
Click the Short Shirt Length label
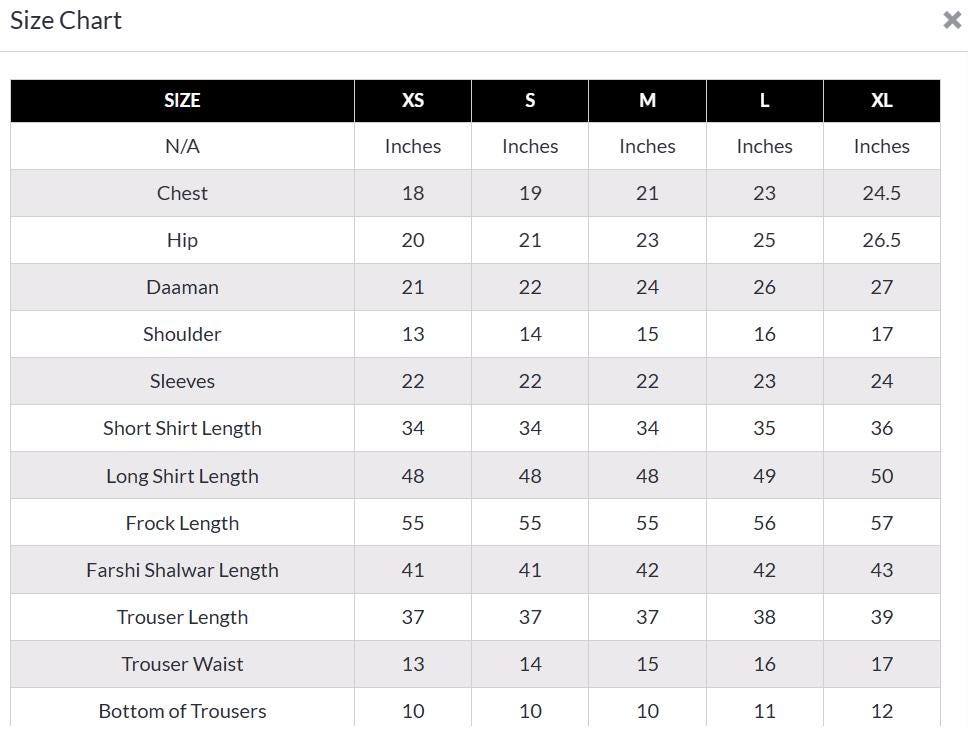182,428
